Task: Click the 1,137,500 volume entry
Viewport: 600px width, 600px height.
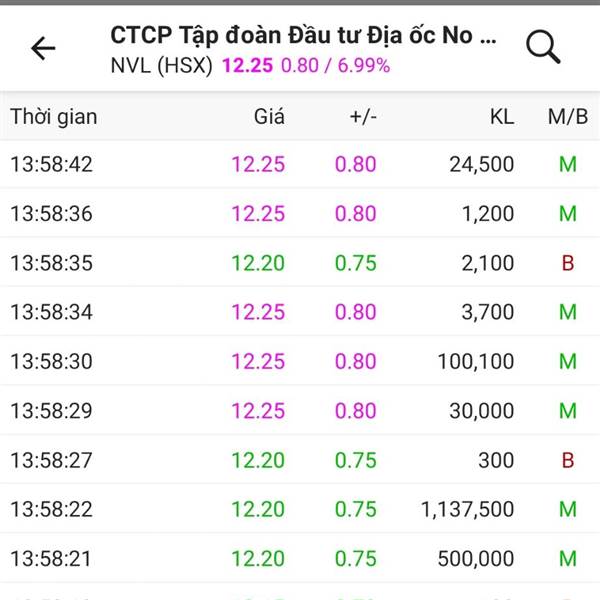Action: click(467, 509)
